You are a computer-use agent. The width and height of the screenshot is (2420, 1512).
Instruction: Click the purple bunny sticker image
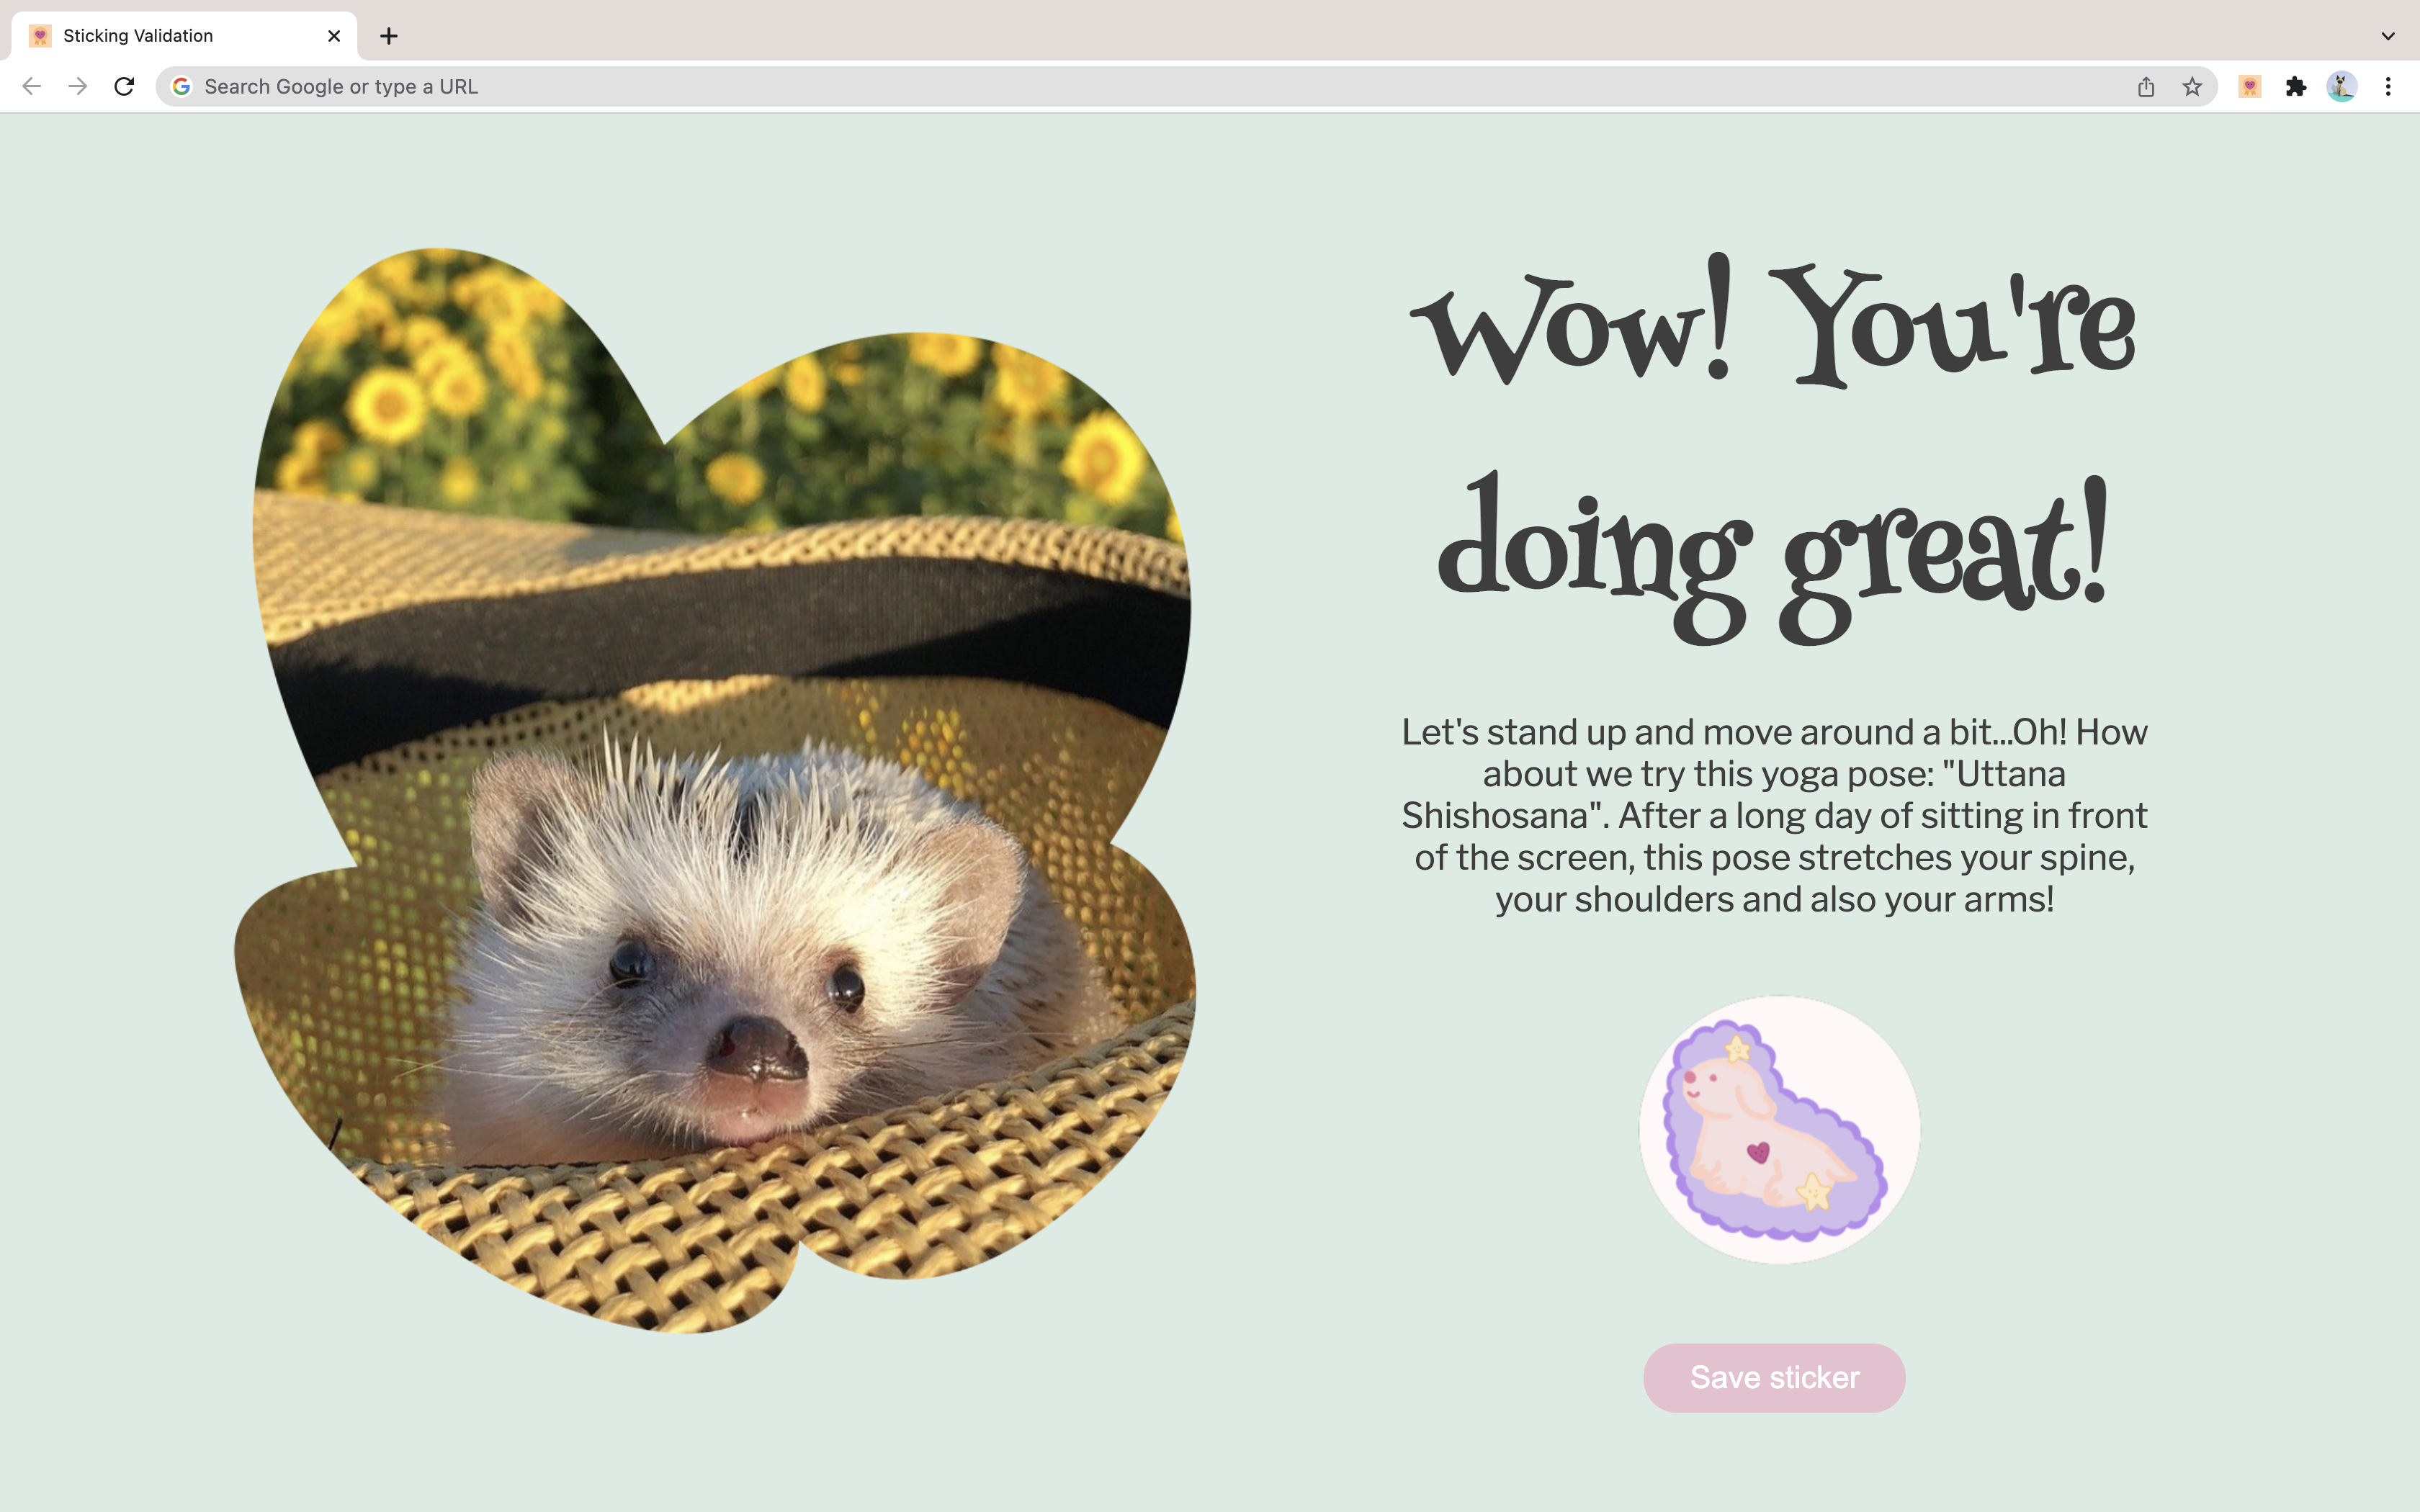(x=1778, y=1129)
